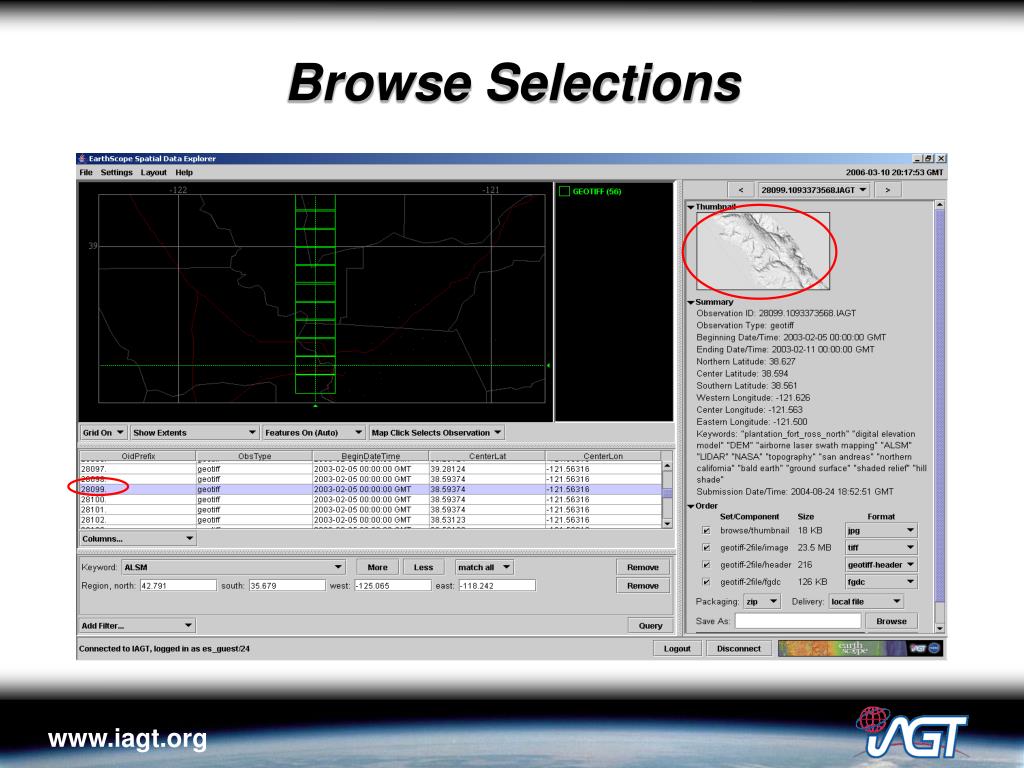Open the Columns... dropdown
The width and height of the screenshot is (1024, 768).
[138, 539]
